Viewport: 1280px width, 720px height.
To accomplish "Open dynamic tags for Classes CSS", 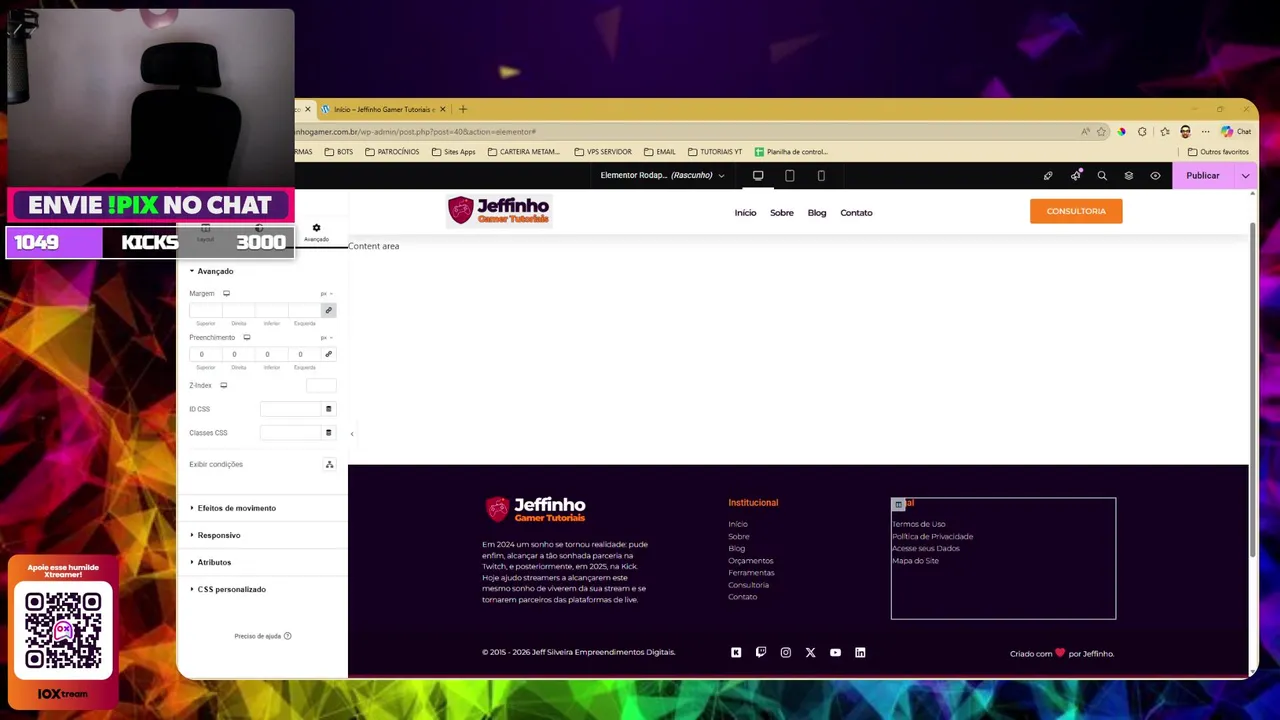I will 328,433.
